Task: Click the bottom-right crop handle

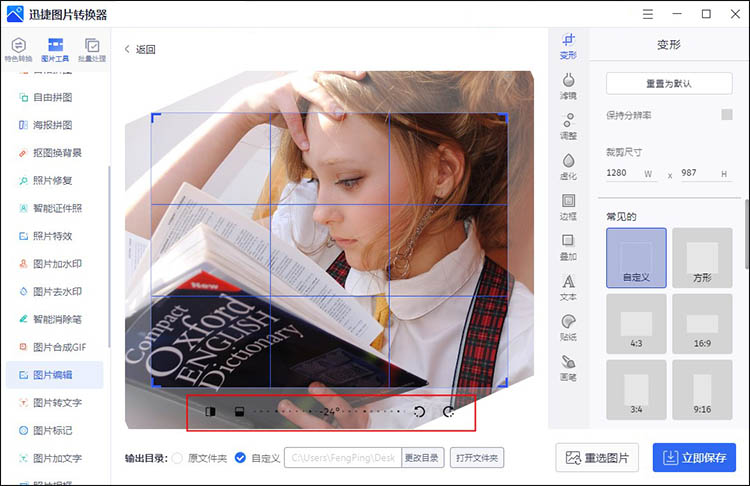Action: pyautogui.click(x=504, y=383)
